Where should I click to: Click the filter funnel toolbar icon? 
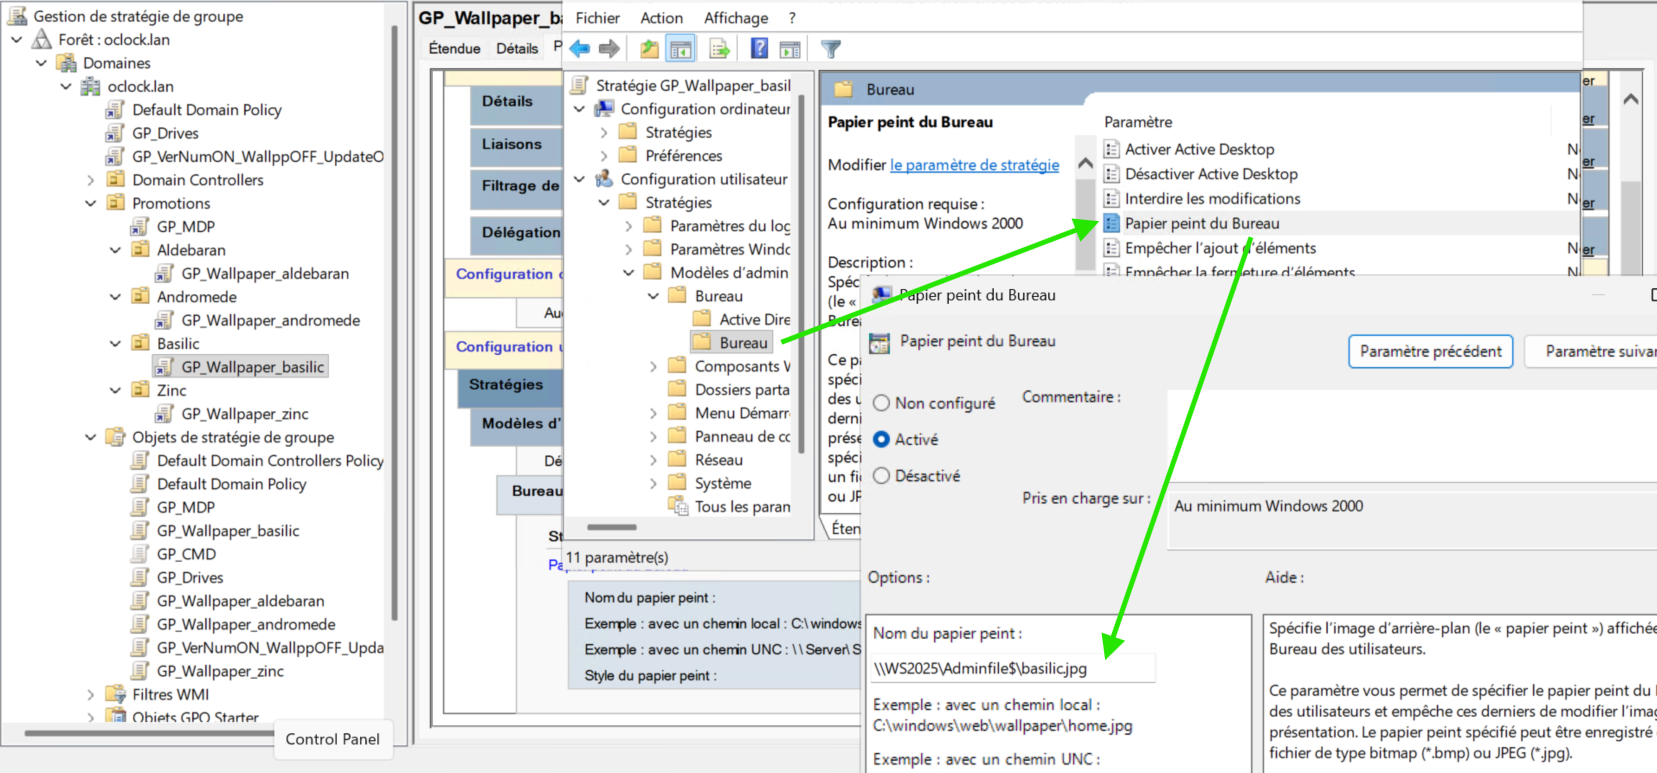tap(831, 48)
